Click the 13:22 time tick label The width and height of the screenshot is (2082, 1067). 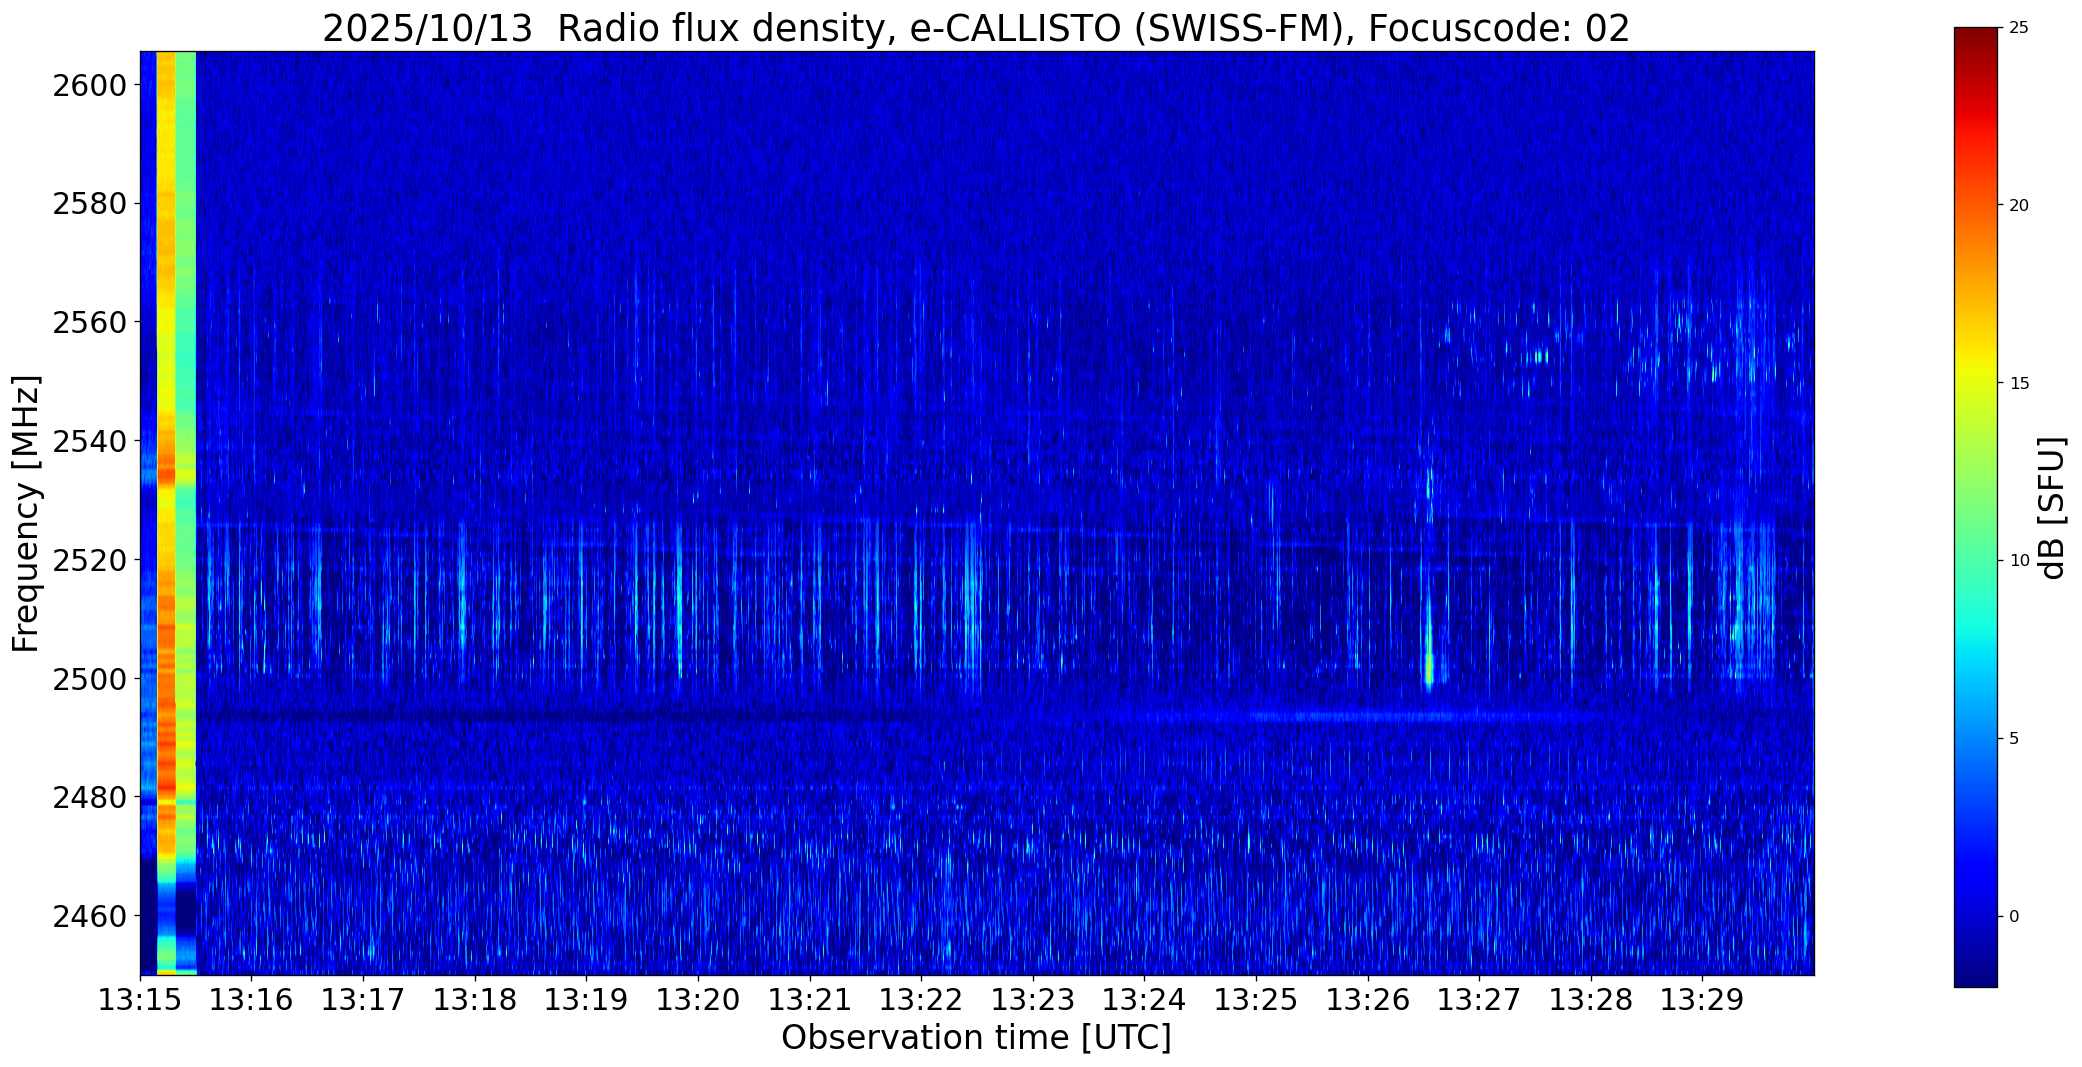click(x=921, y=1000)
